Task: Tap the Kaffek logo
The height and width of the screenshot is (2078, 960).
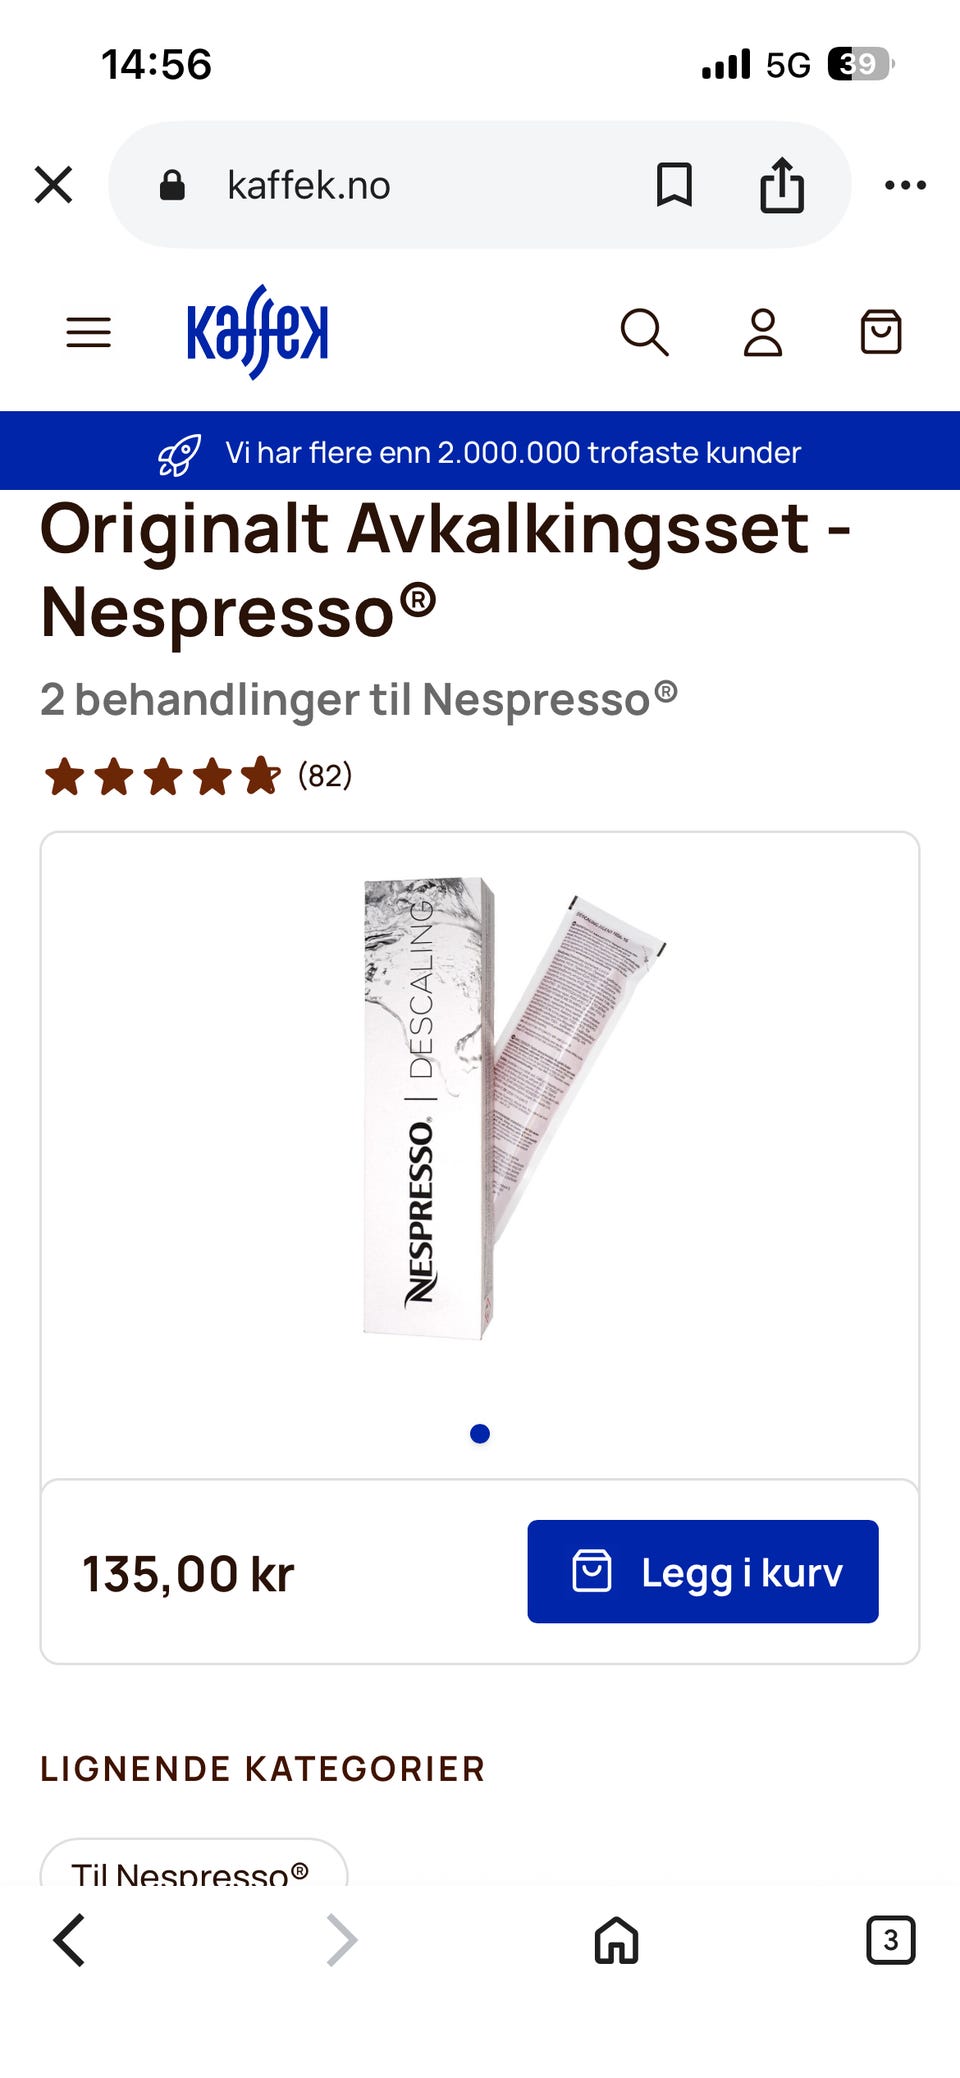Action: [257, 332]
